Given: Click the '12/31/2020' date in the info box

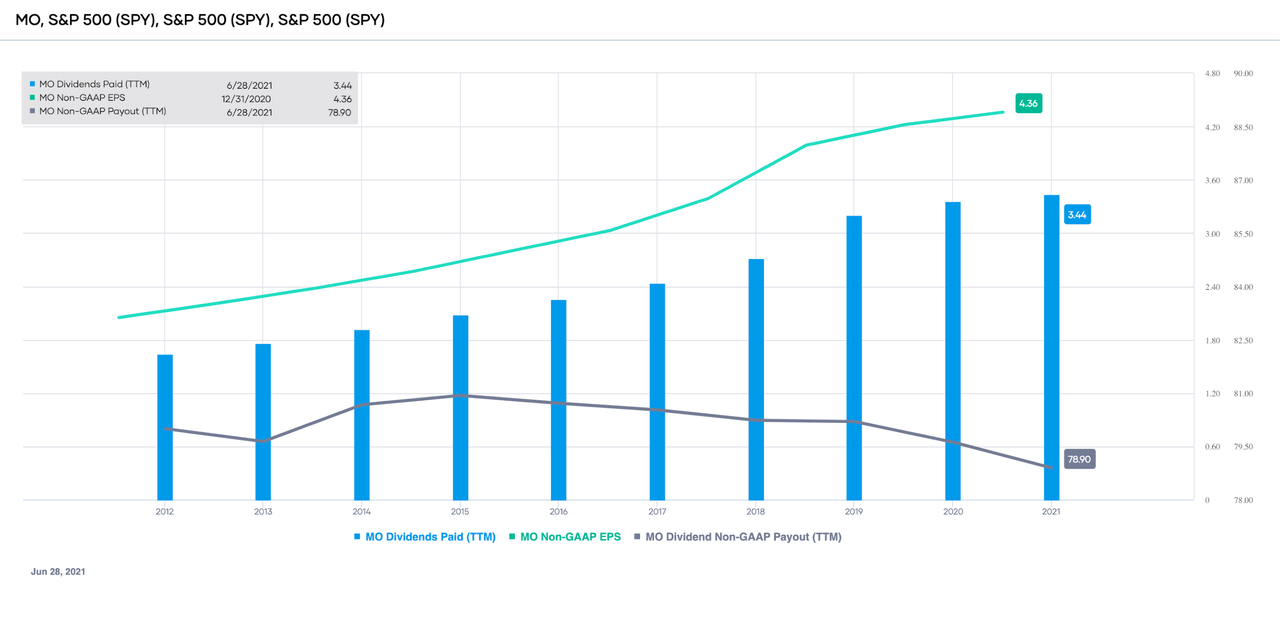Looking at the screenshot, I should pos(246,98).
